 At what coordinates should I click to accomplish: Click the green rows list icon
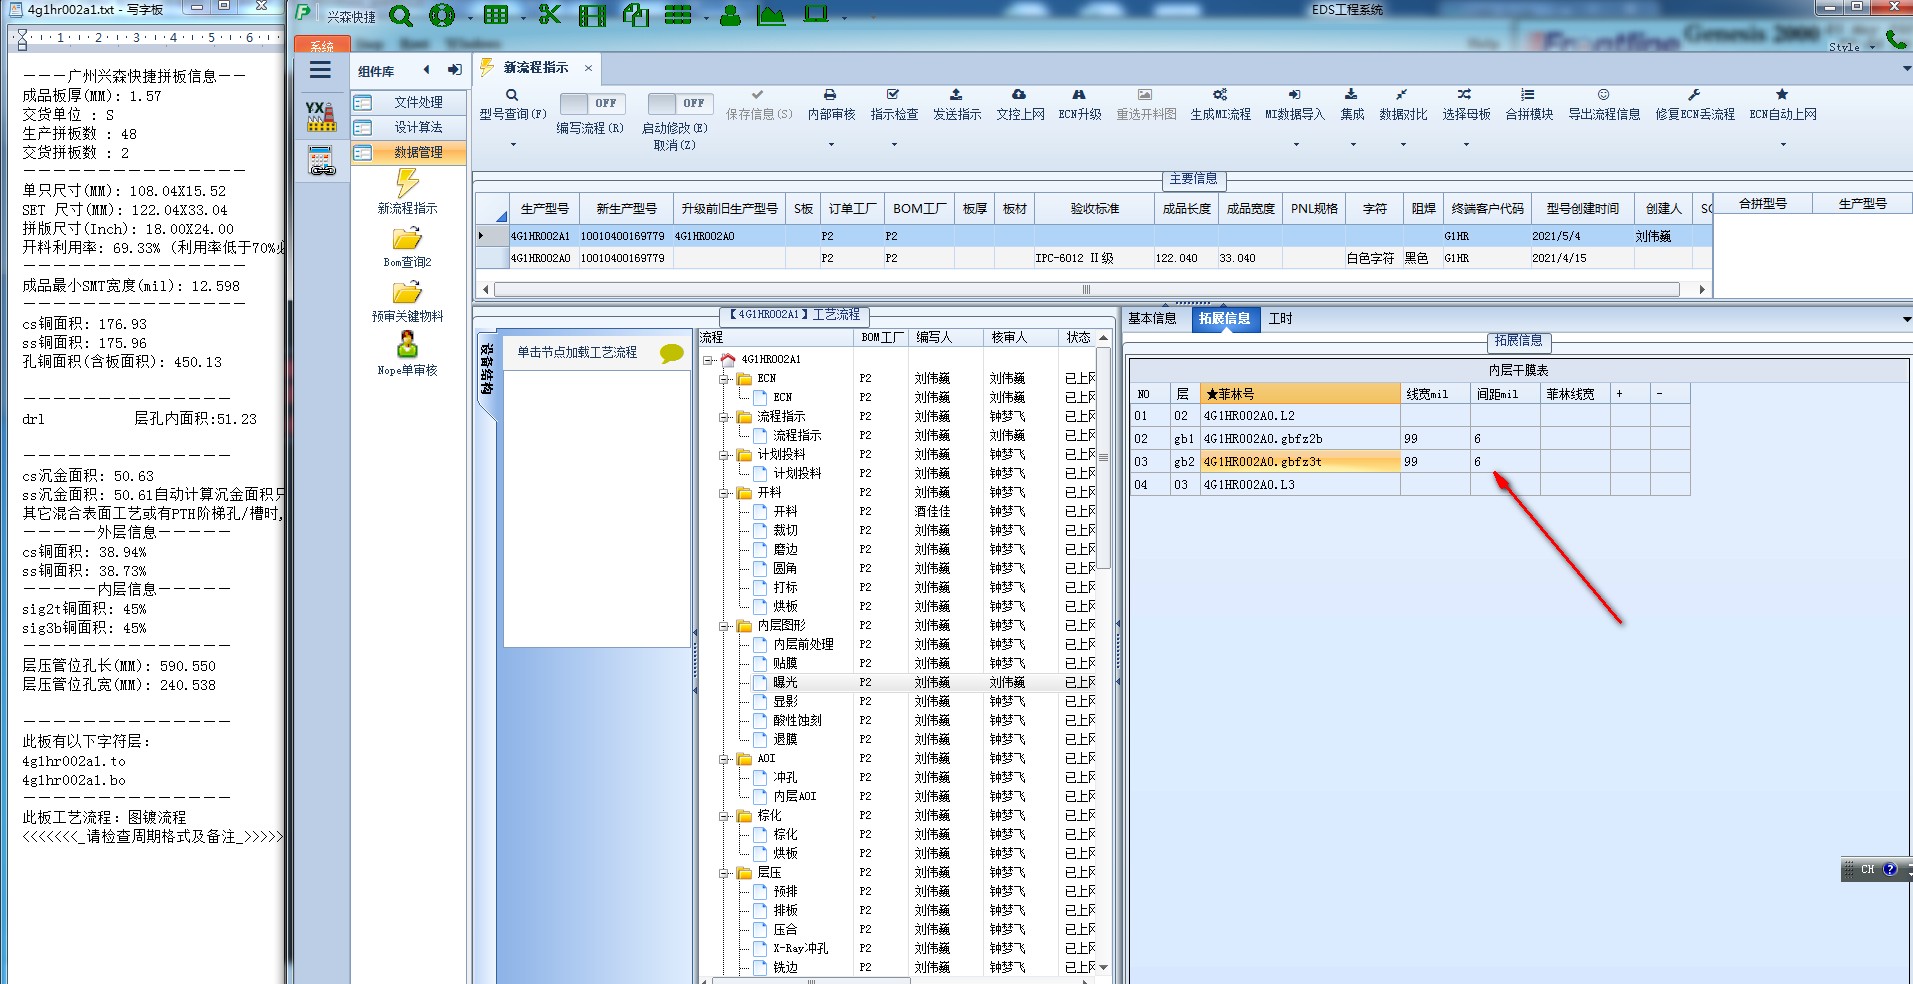678,15
